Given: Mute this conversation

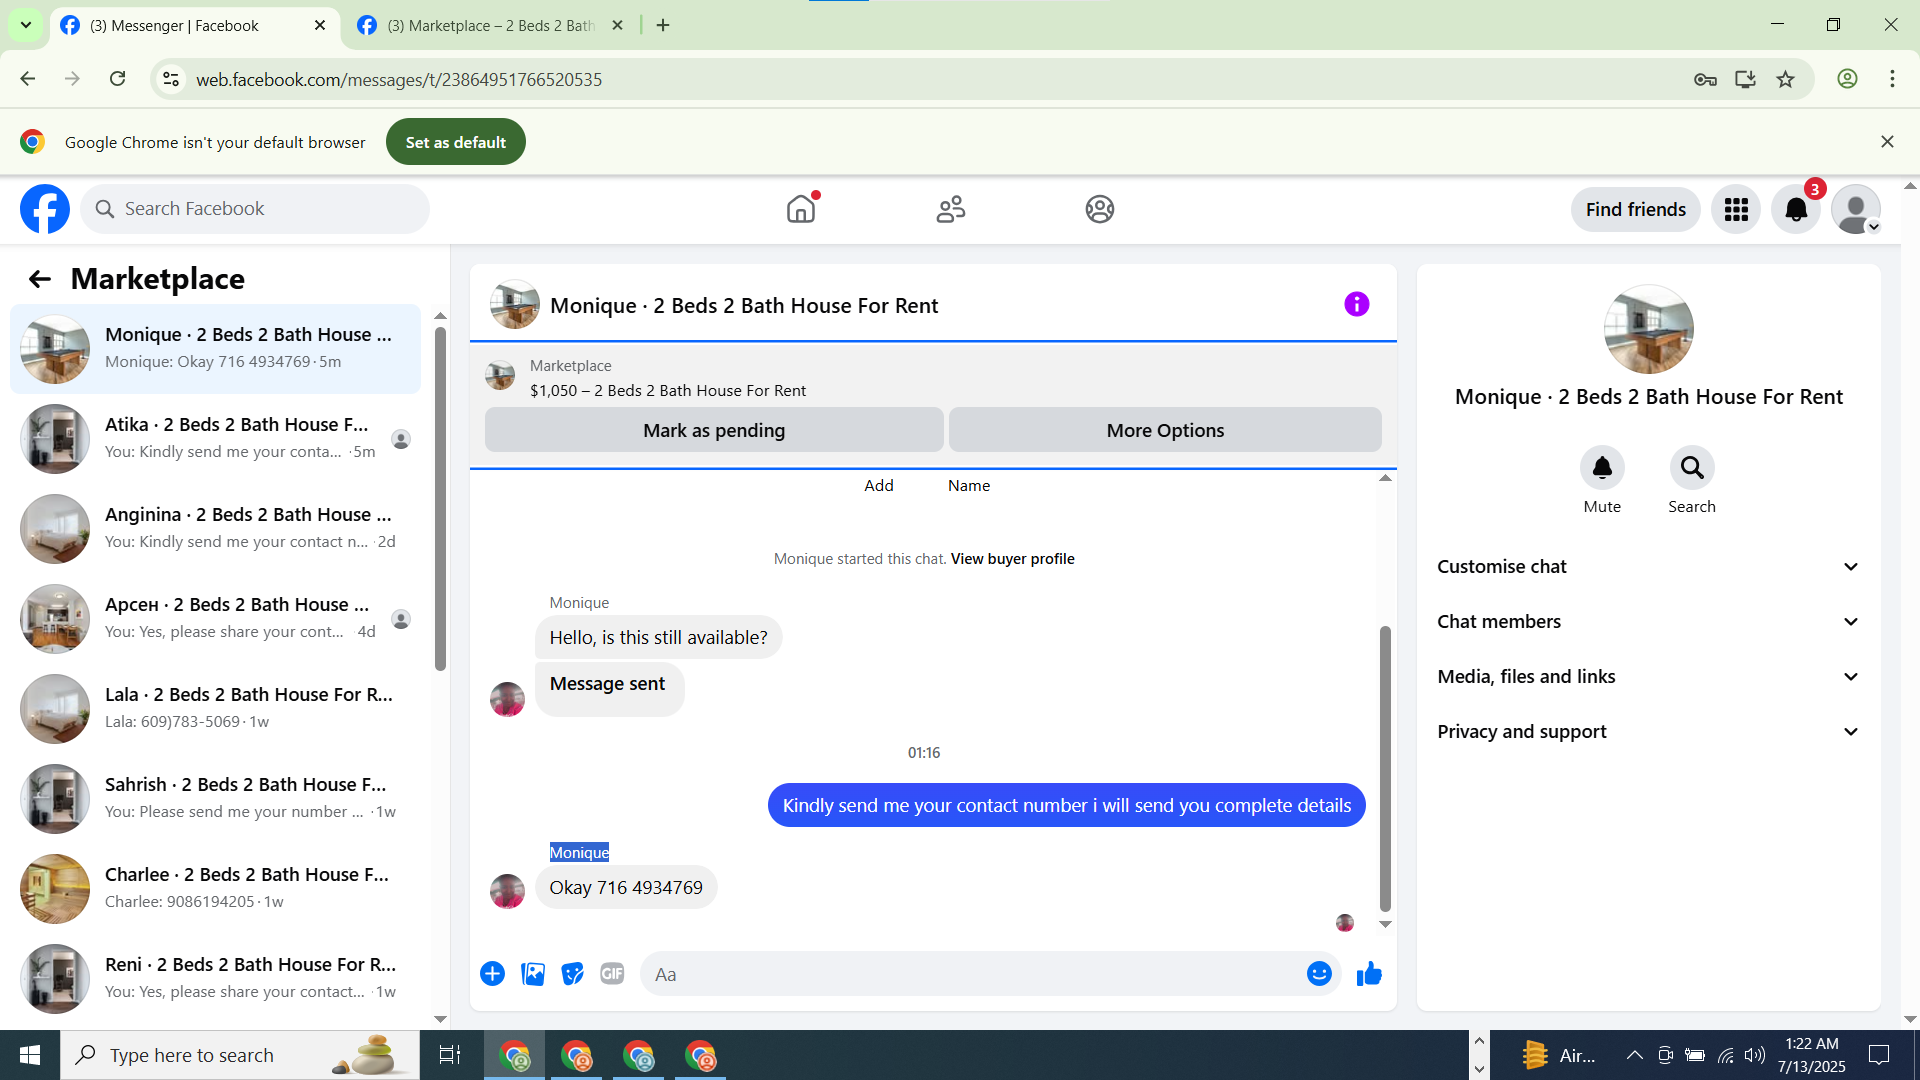Looking at the screenshot, I should [x=1602, y=468].
